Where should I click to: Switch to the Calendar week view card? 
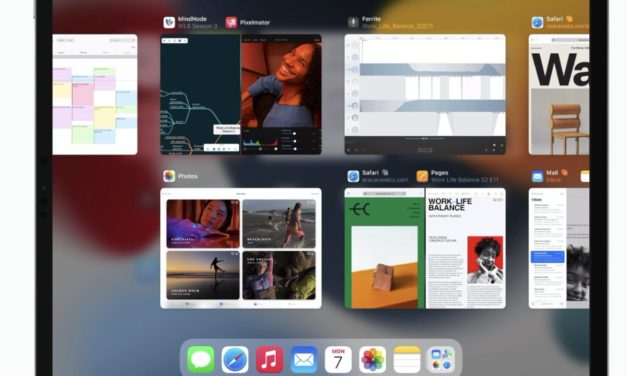(x=95, y=94)
